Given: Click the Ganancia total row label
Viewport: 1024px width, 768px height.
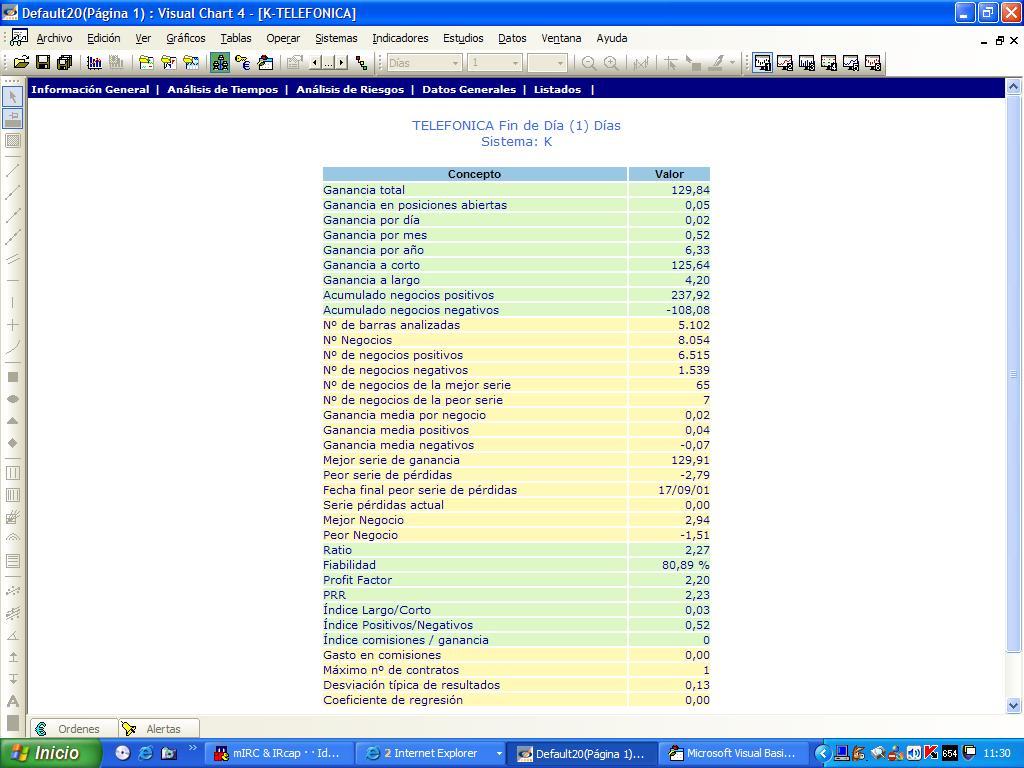Looking at the screenshot, I should [x=364, y=190].
